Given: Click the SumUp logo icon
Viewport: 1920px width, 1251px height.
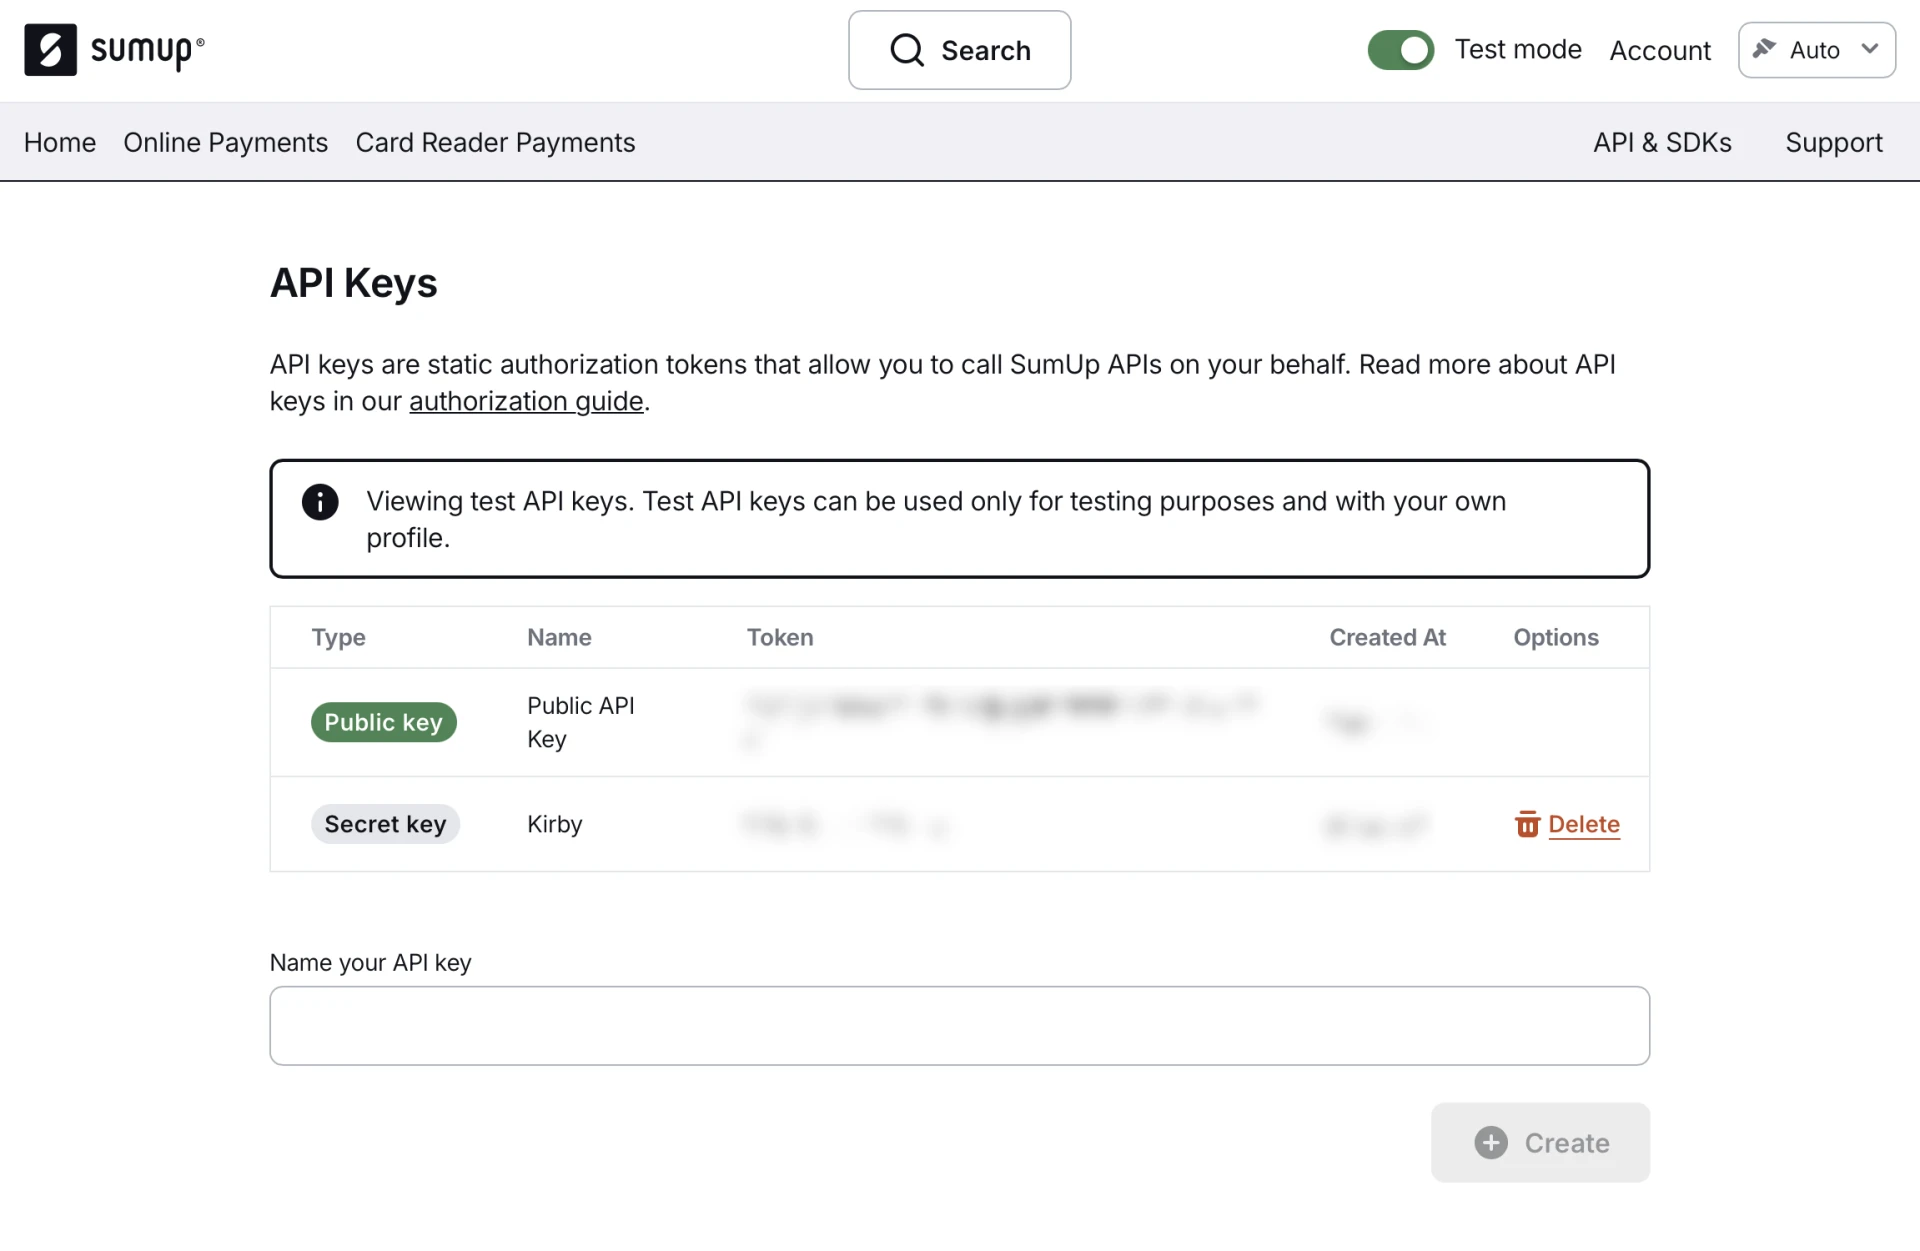Looking at the screenshot, I should (50, 50).
